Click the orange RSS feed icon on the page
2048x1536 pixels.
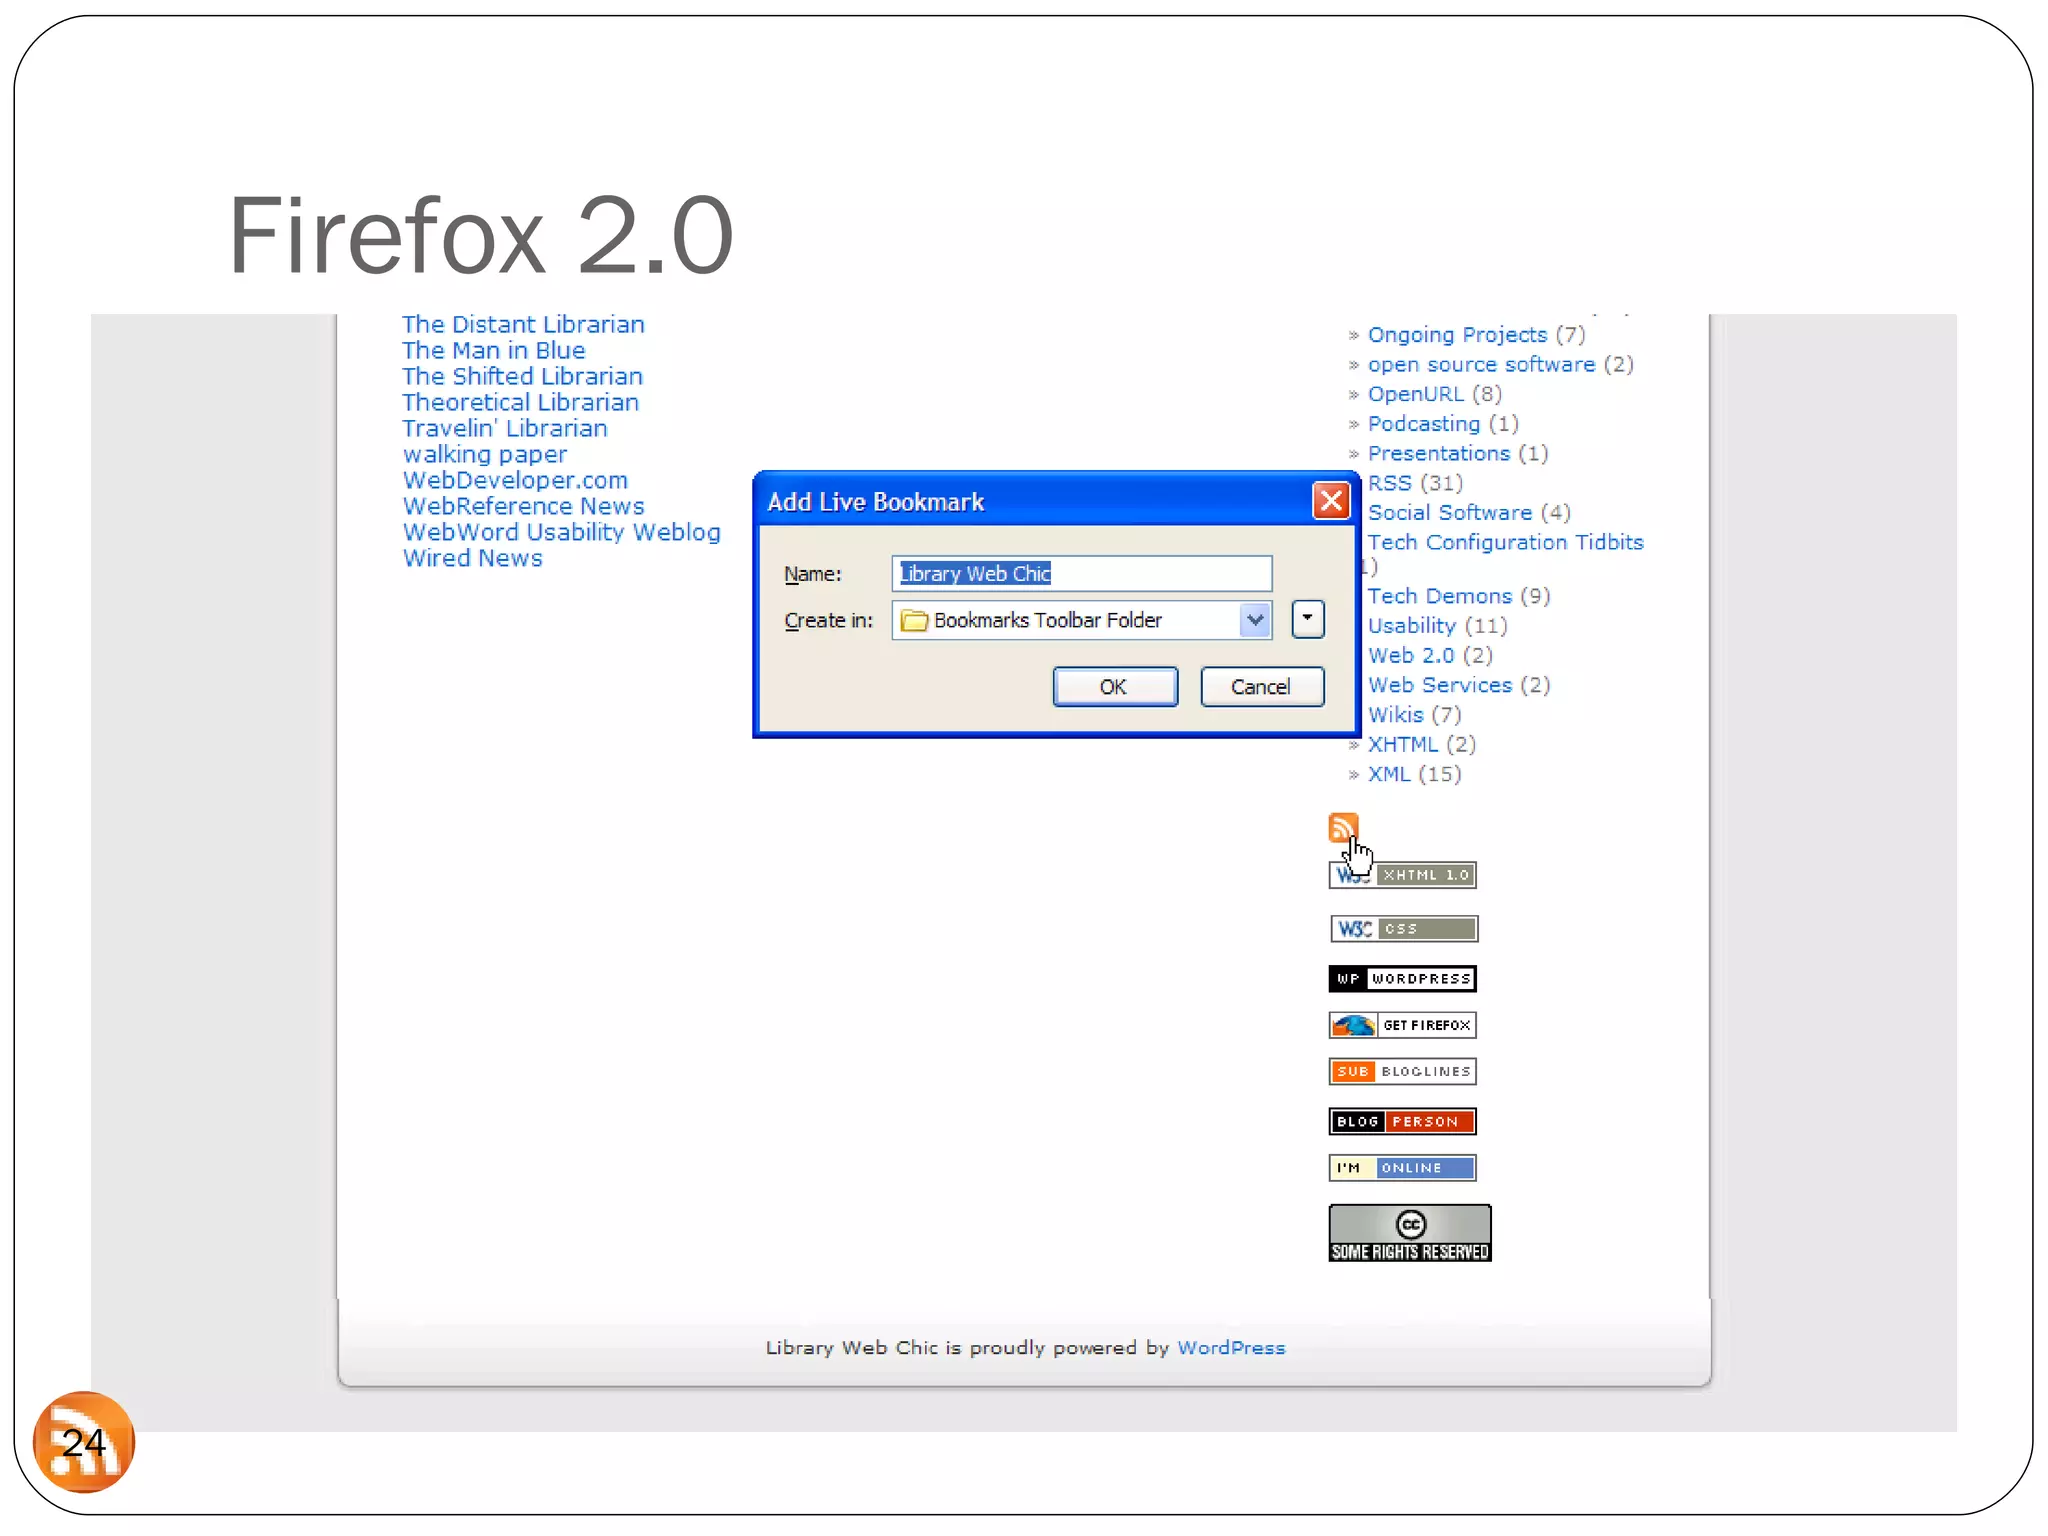click(x=1343, y=827)
